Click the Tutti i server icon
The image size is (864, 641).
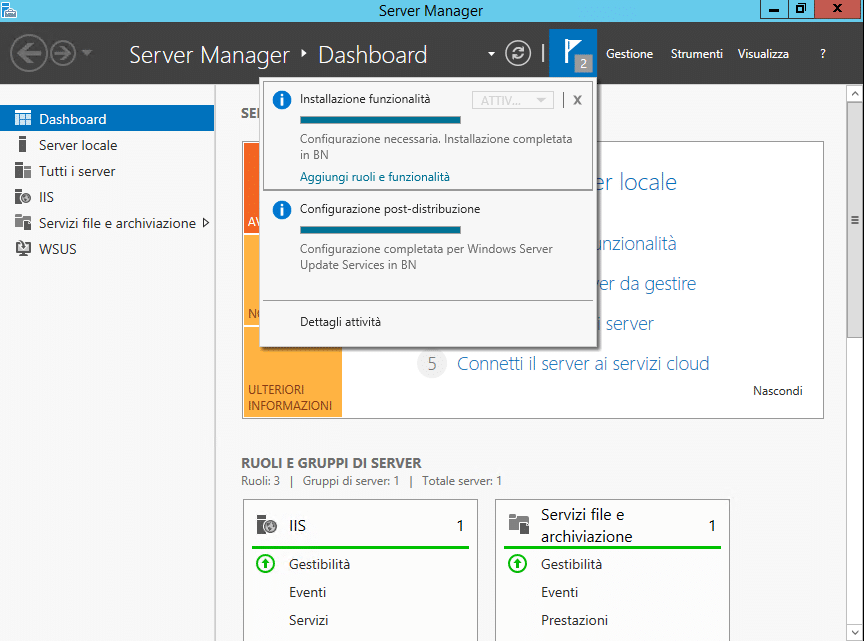(23, 170)
